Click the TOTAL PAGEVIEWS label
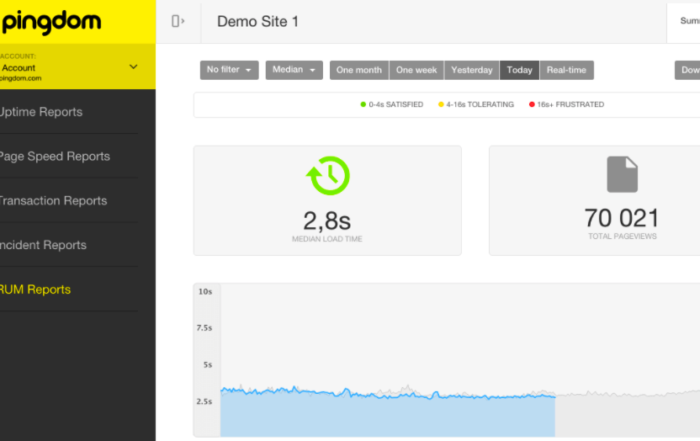 [x=622, y=237]
